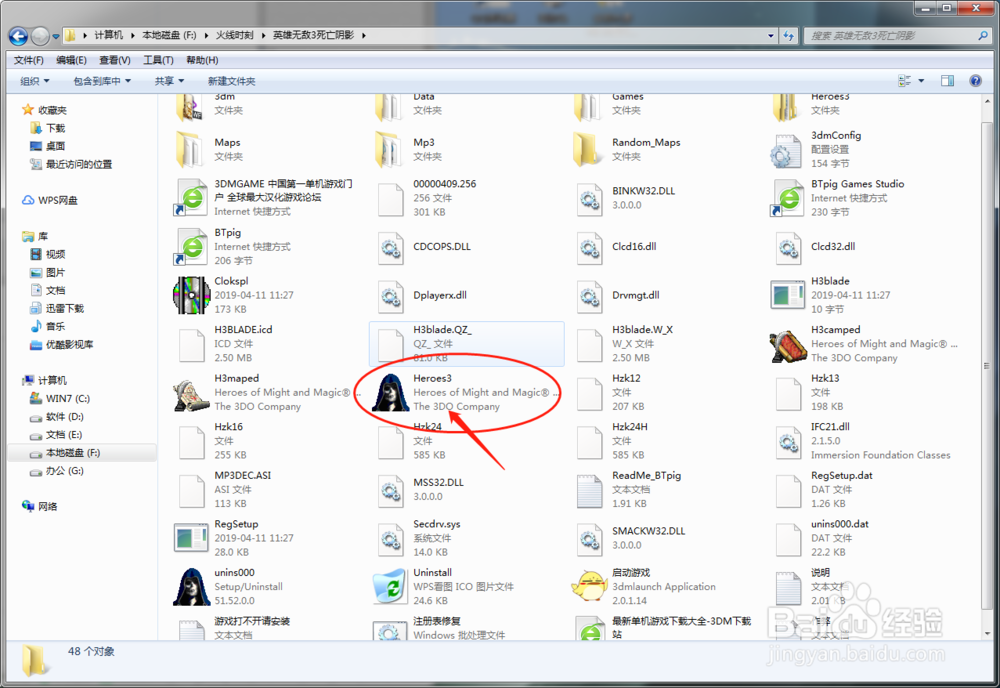Select 办公 (G:) drive in sidebar
Image resolution: width=1000 pixels, height=688 pixels.
coord(64,471)
